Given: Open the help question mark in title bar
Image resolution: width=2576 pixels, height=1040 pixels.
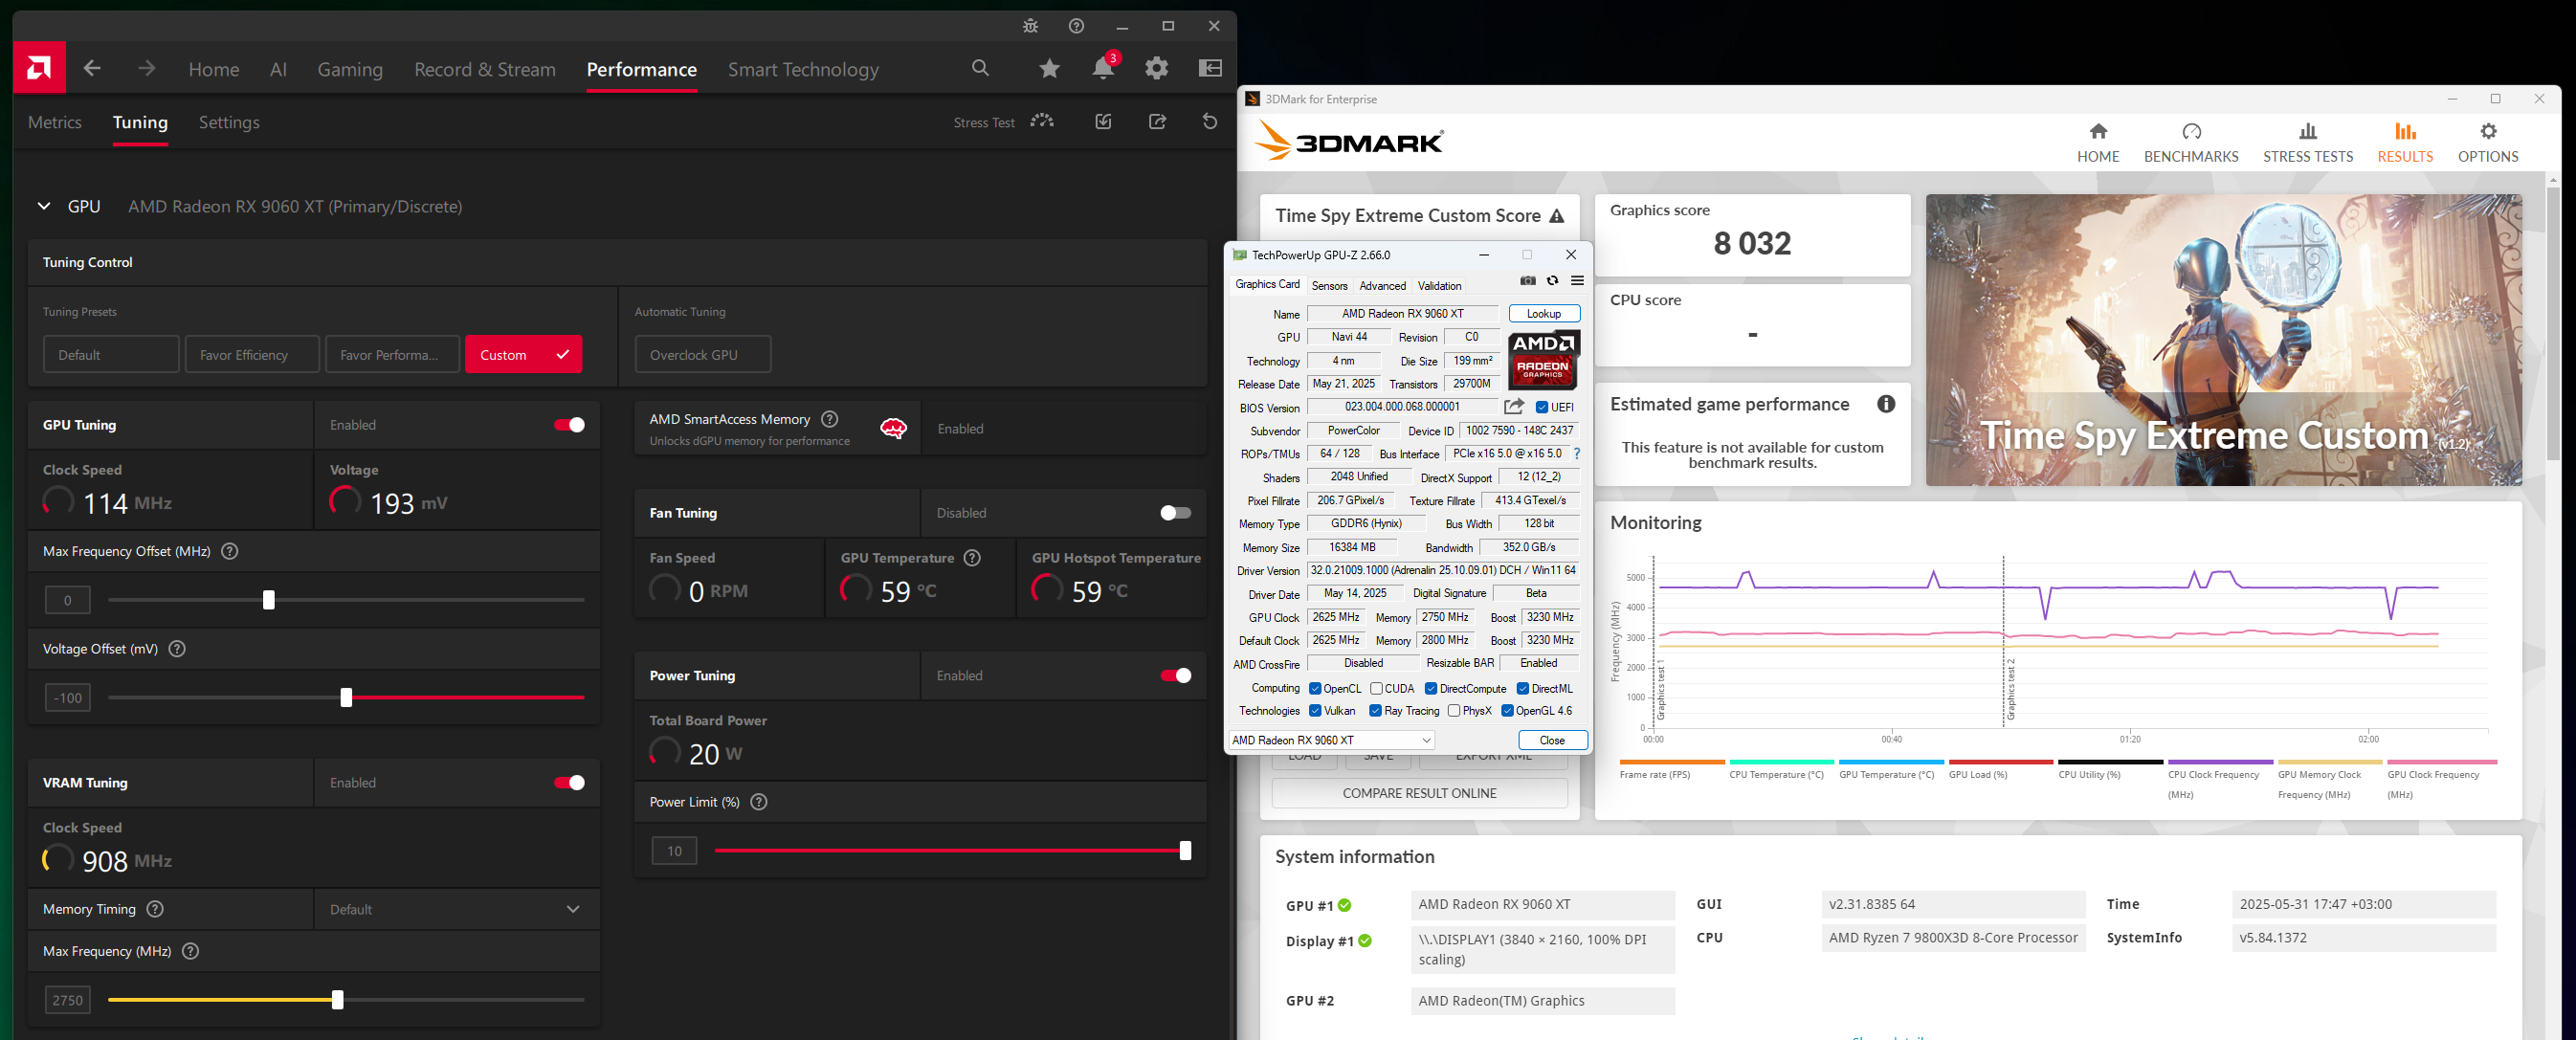Looking at the screenshot, I should (1076, 26).
